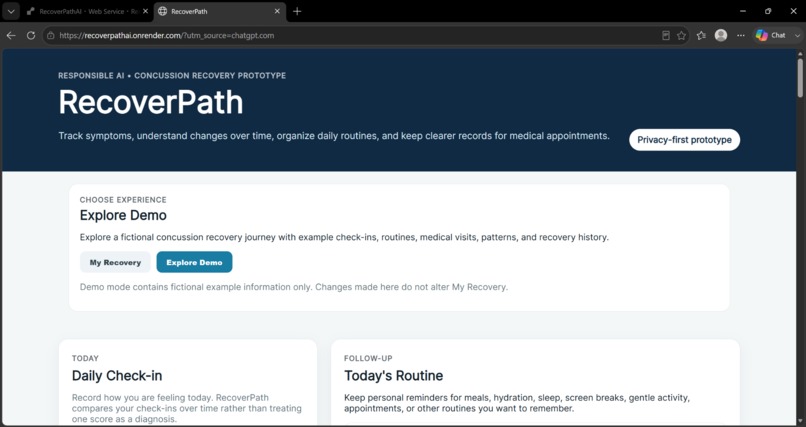Click the FOLLOW-UP label
The height and width of the screenshot is (427, 806).
coord(368,358)
